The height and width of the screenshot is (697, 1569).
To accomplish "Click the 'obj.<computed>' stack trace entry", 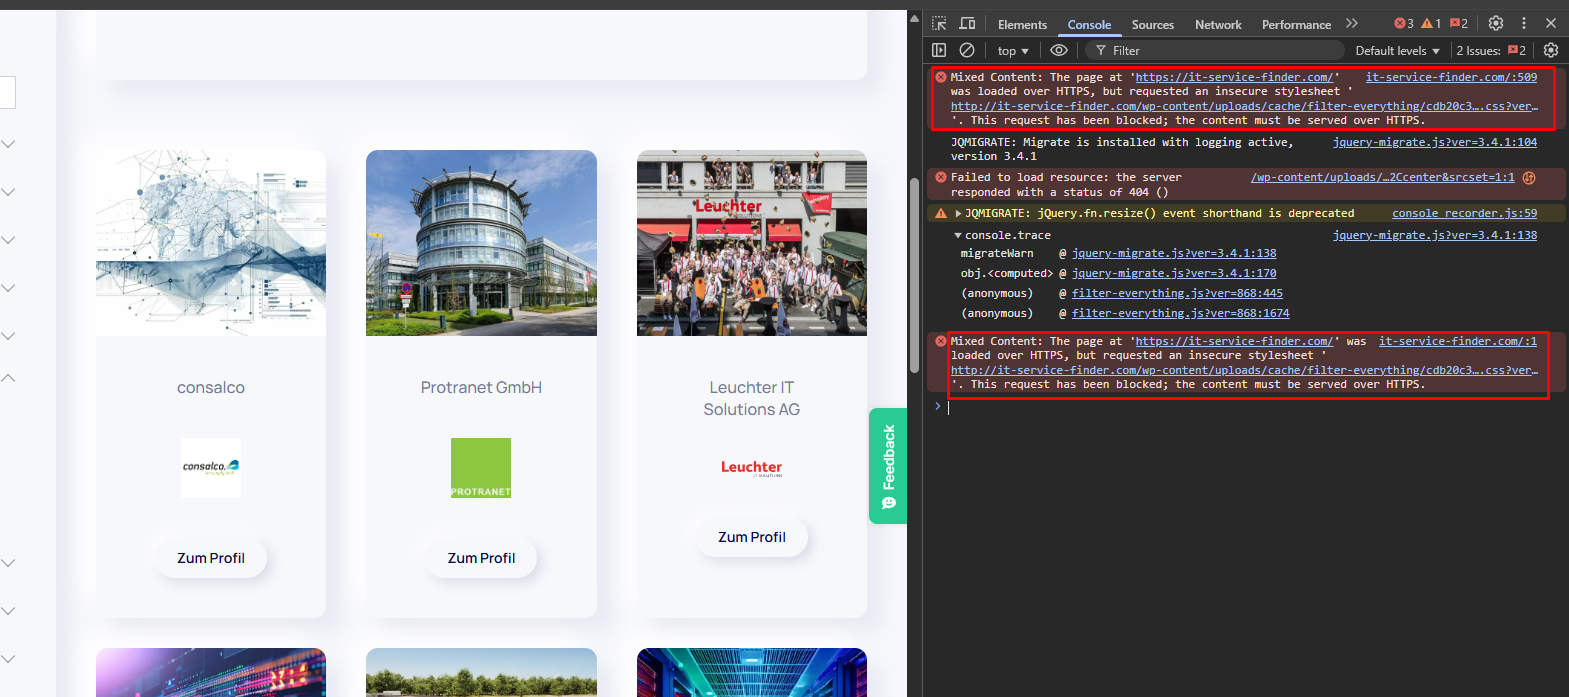I will point(1007,273).
